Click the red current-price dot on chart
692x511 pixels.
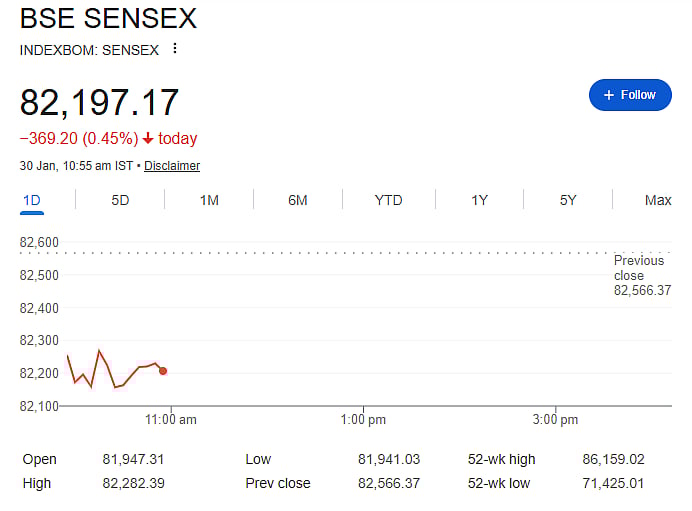163,371
